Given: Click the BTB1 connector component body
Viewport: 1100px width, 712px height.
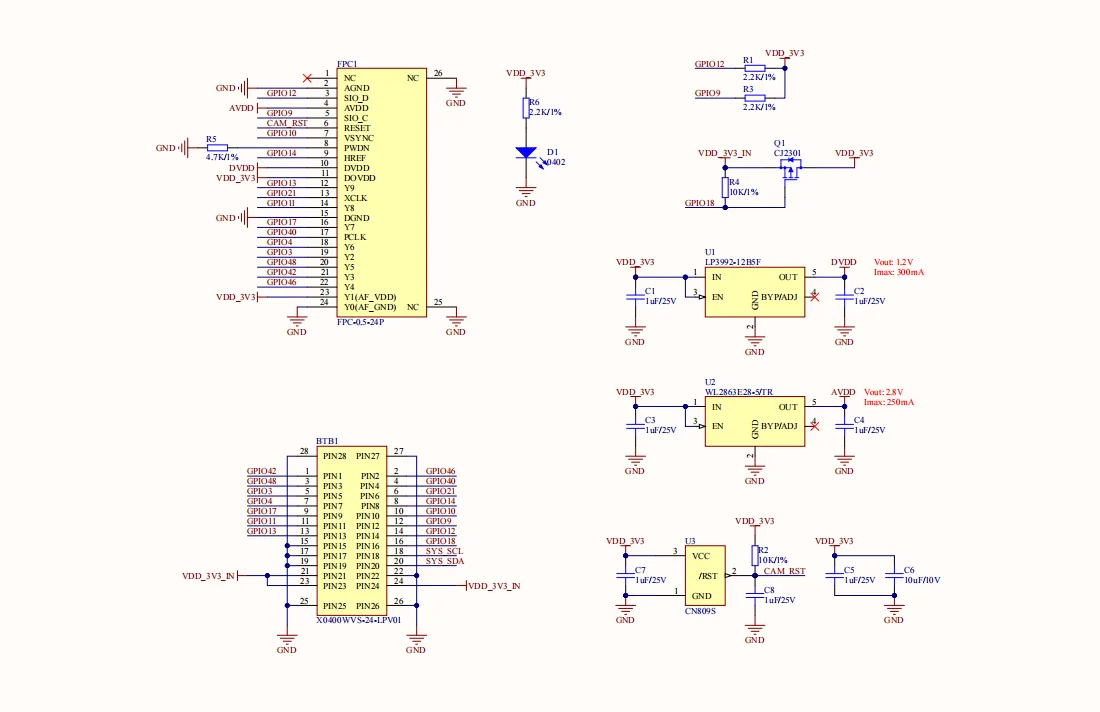Looking at the screenshot, I should tap(351, 530).
